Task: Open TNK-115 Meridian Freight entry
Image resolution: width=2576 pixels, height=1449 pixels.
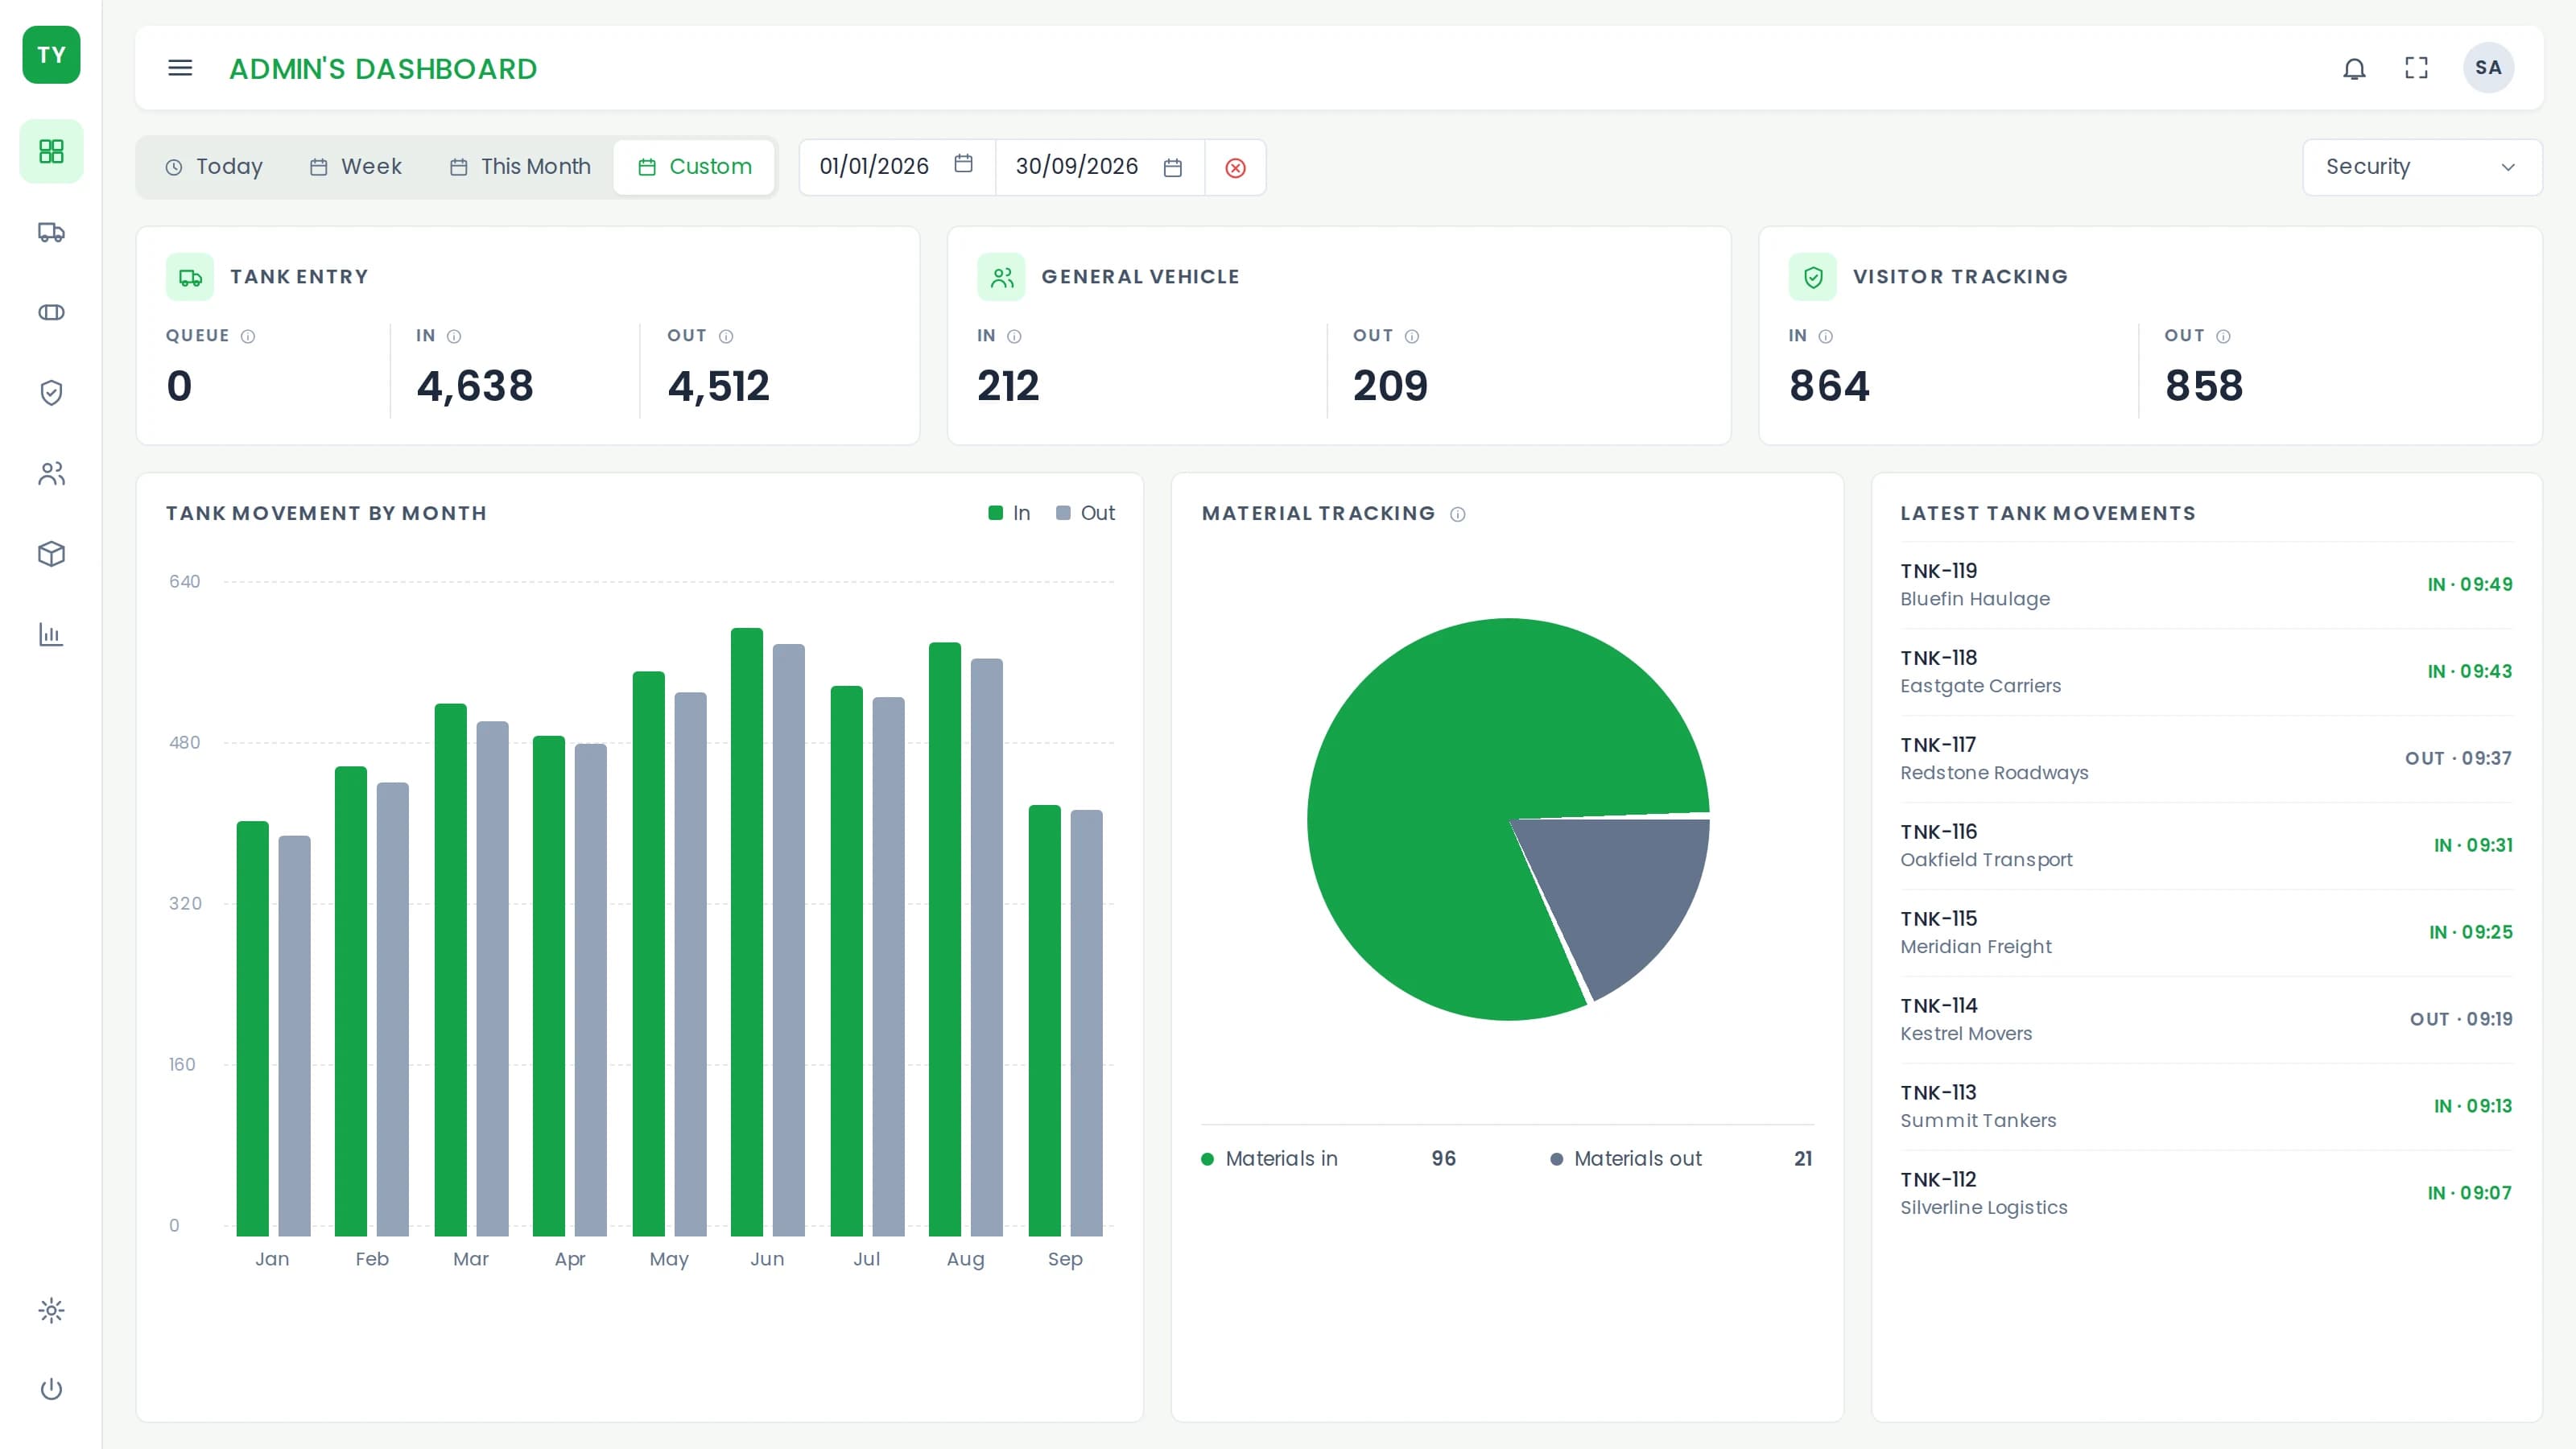Action: [2206, 932]
